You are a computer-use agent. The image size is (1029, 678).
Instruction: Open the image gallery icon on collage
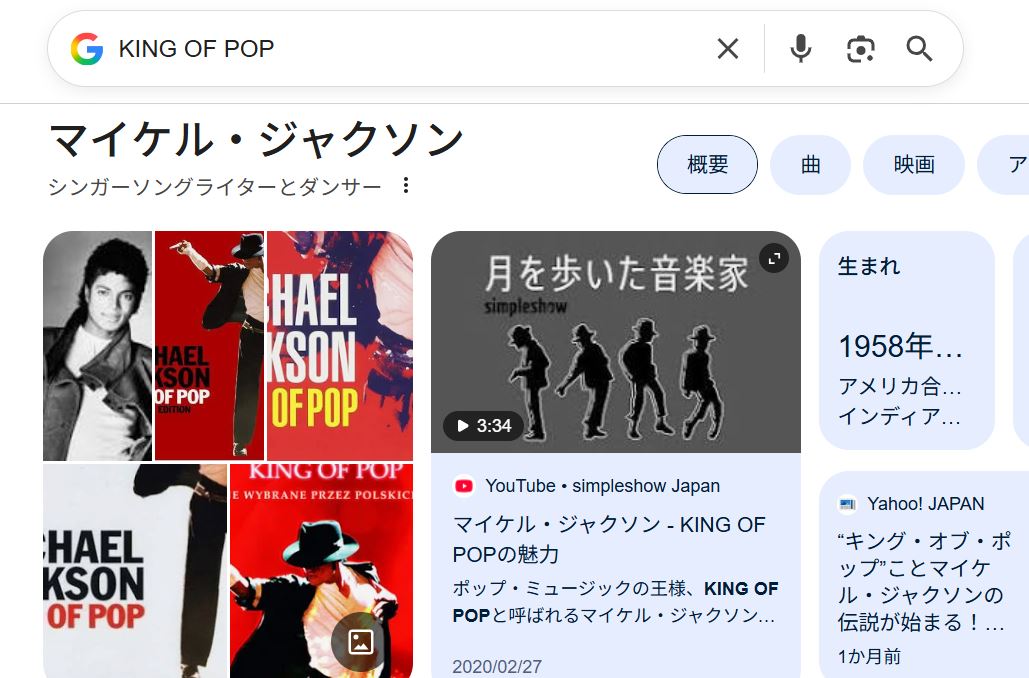click(x=360, y=641)
